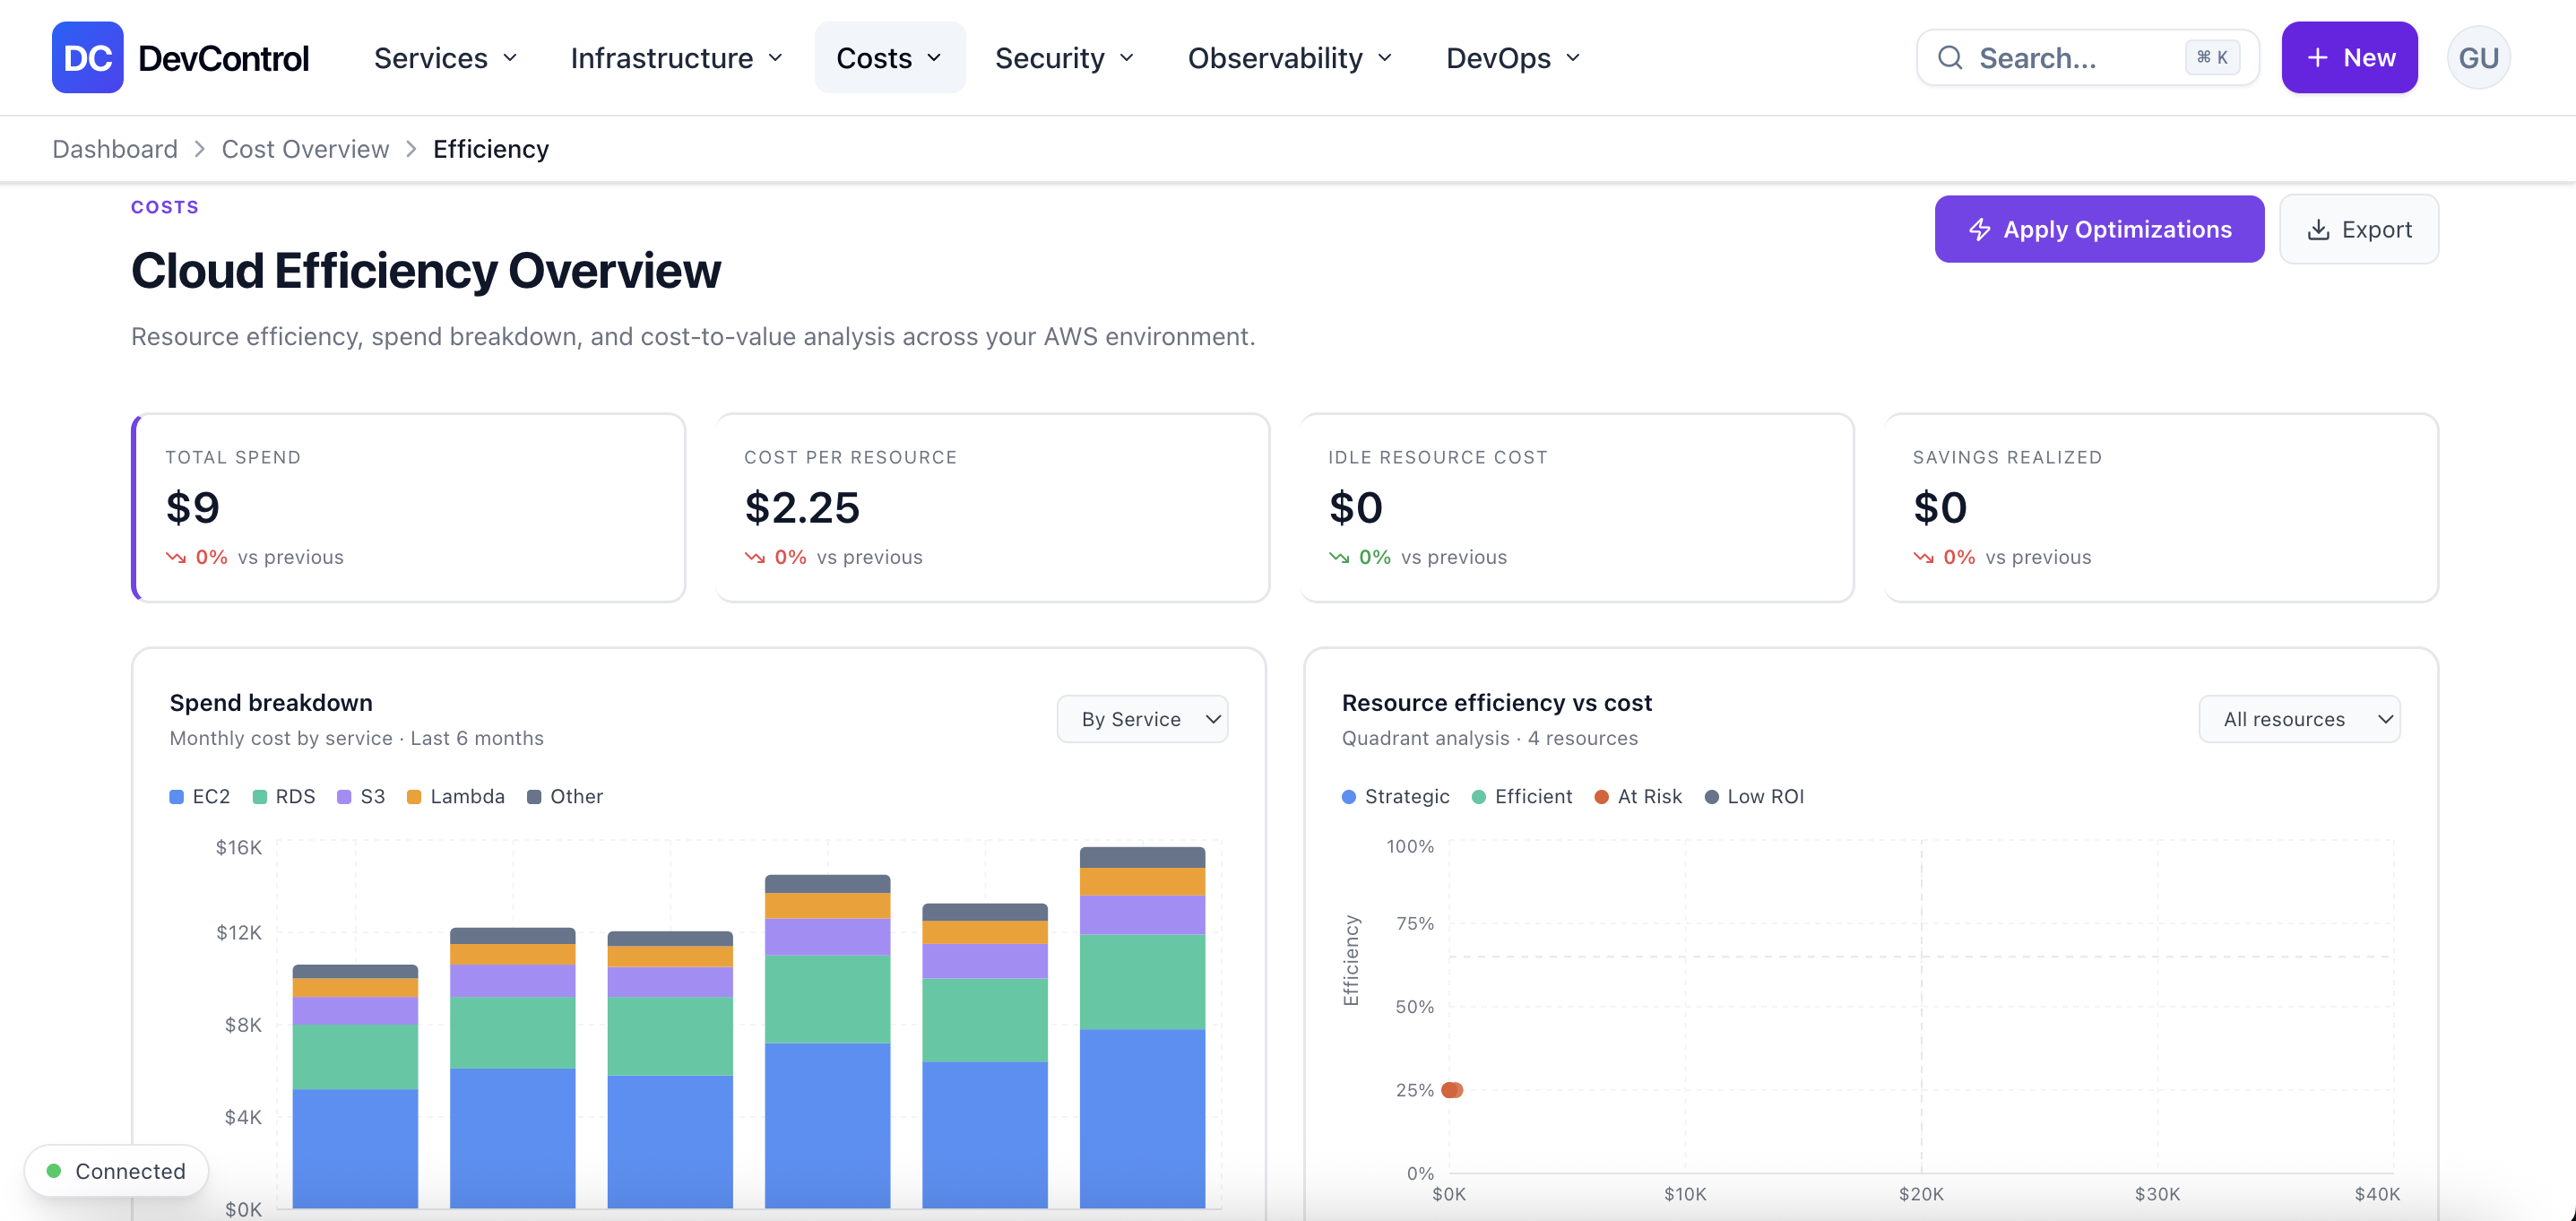The image size is (2576, 1221).
Task: Click the Connected status indicator
Action: 117,1171
